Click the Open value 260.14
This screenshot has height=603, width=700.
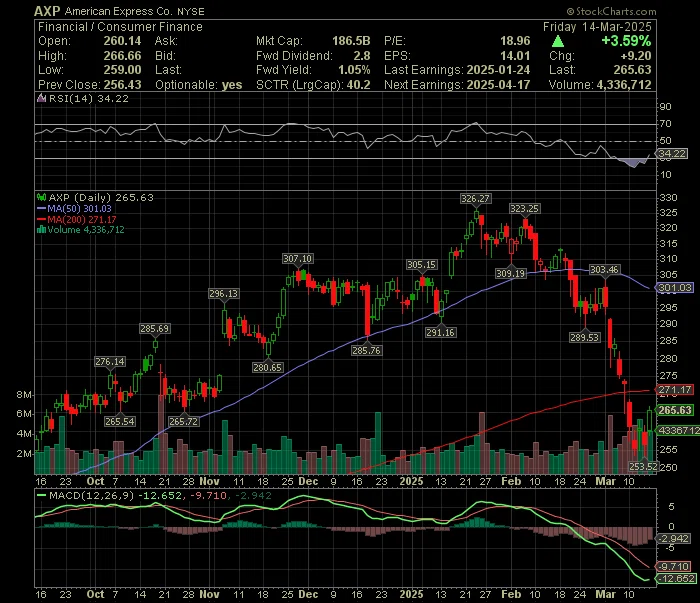tap(122, 41)
